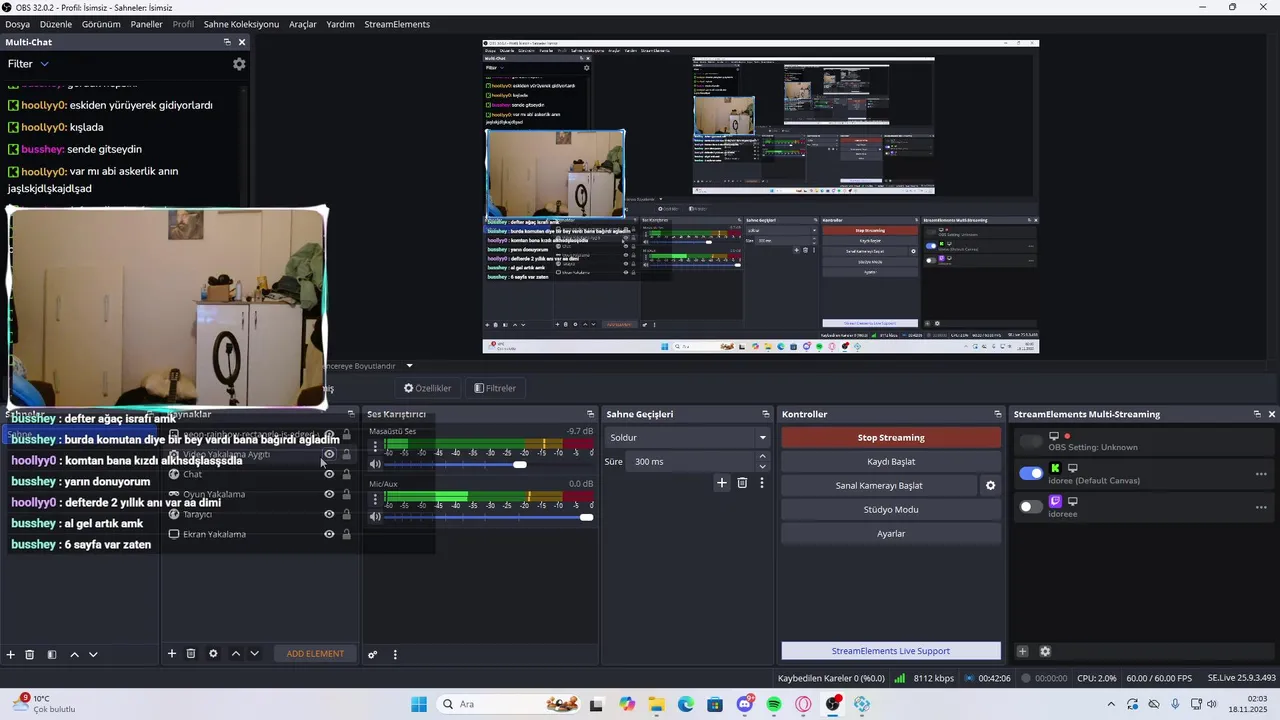Enter Stüdyo Modu
Image resolution: width=1280 pixels, height=720 pixels.
891,510
